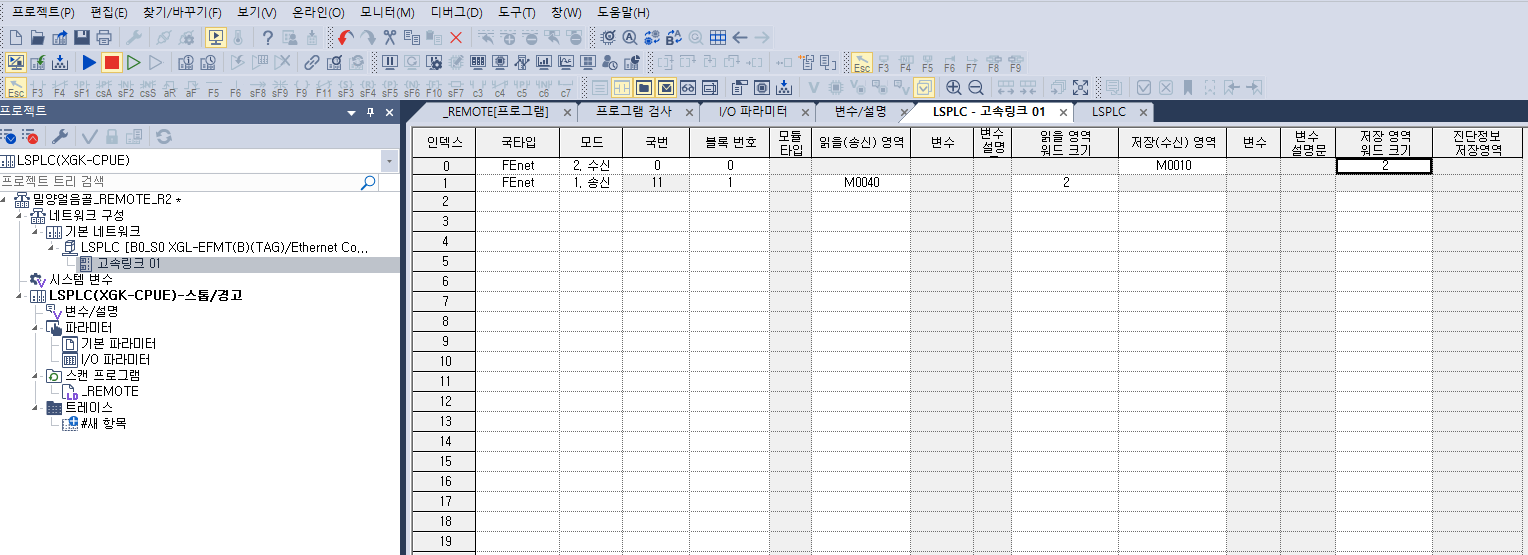
Task: Toggle the highlighted ladder-contact view icon
Action: tap(621, 88)
